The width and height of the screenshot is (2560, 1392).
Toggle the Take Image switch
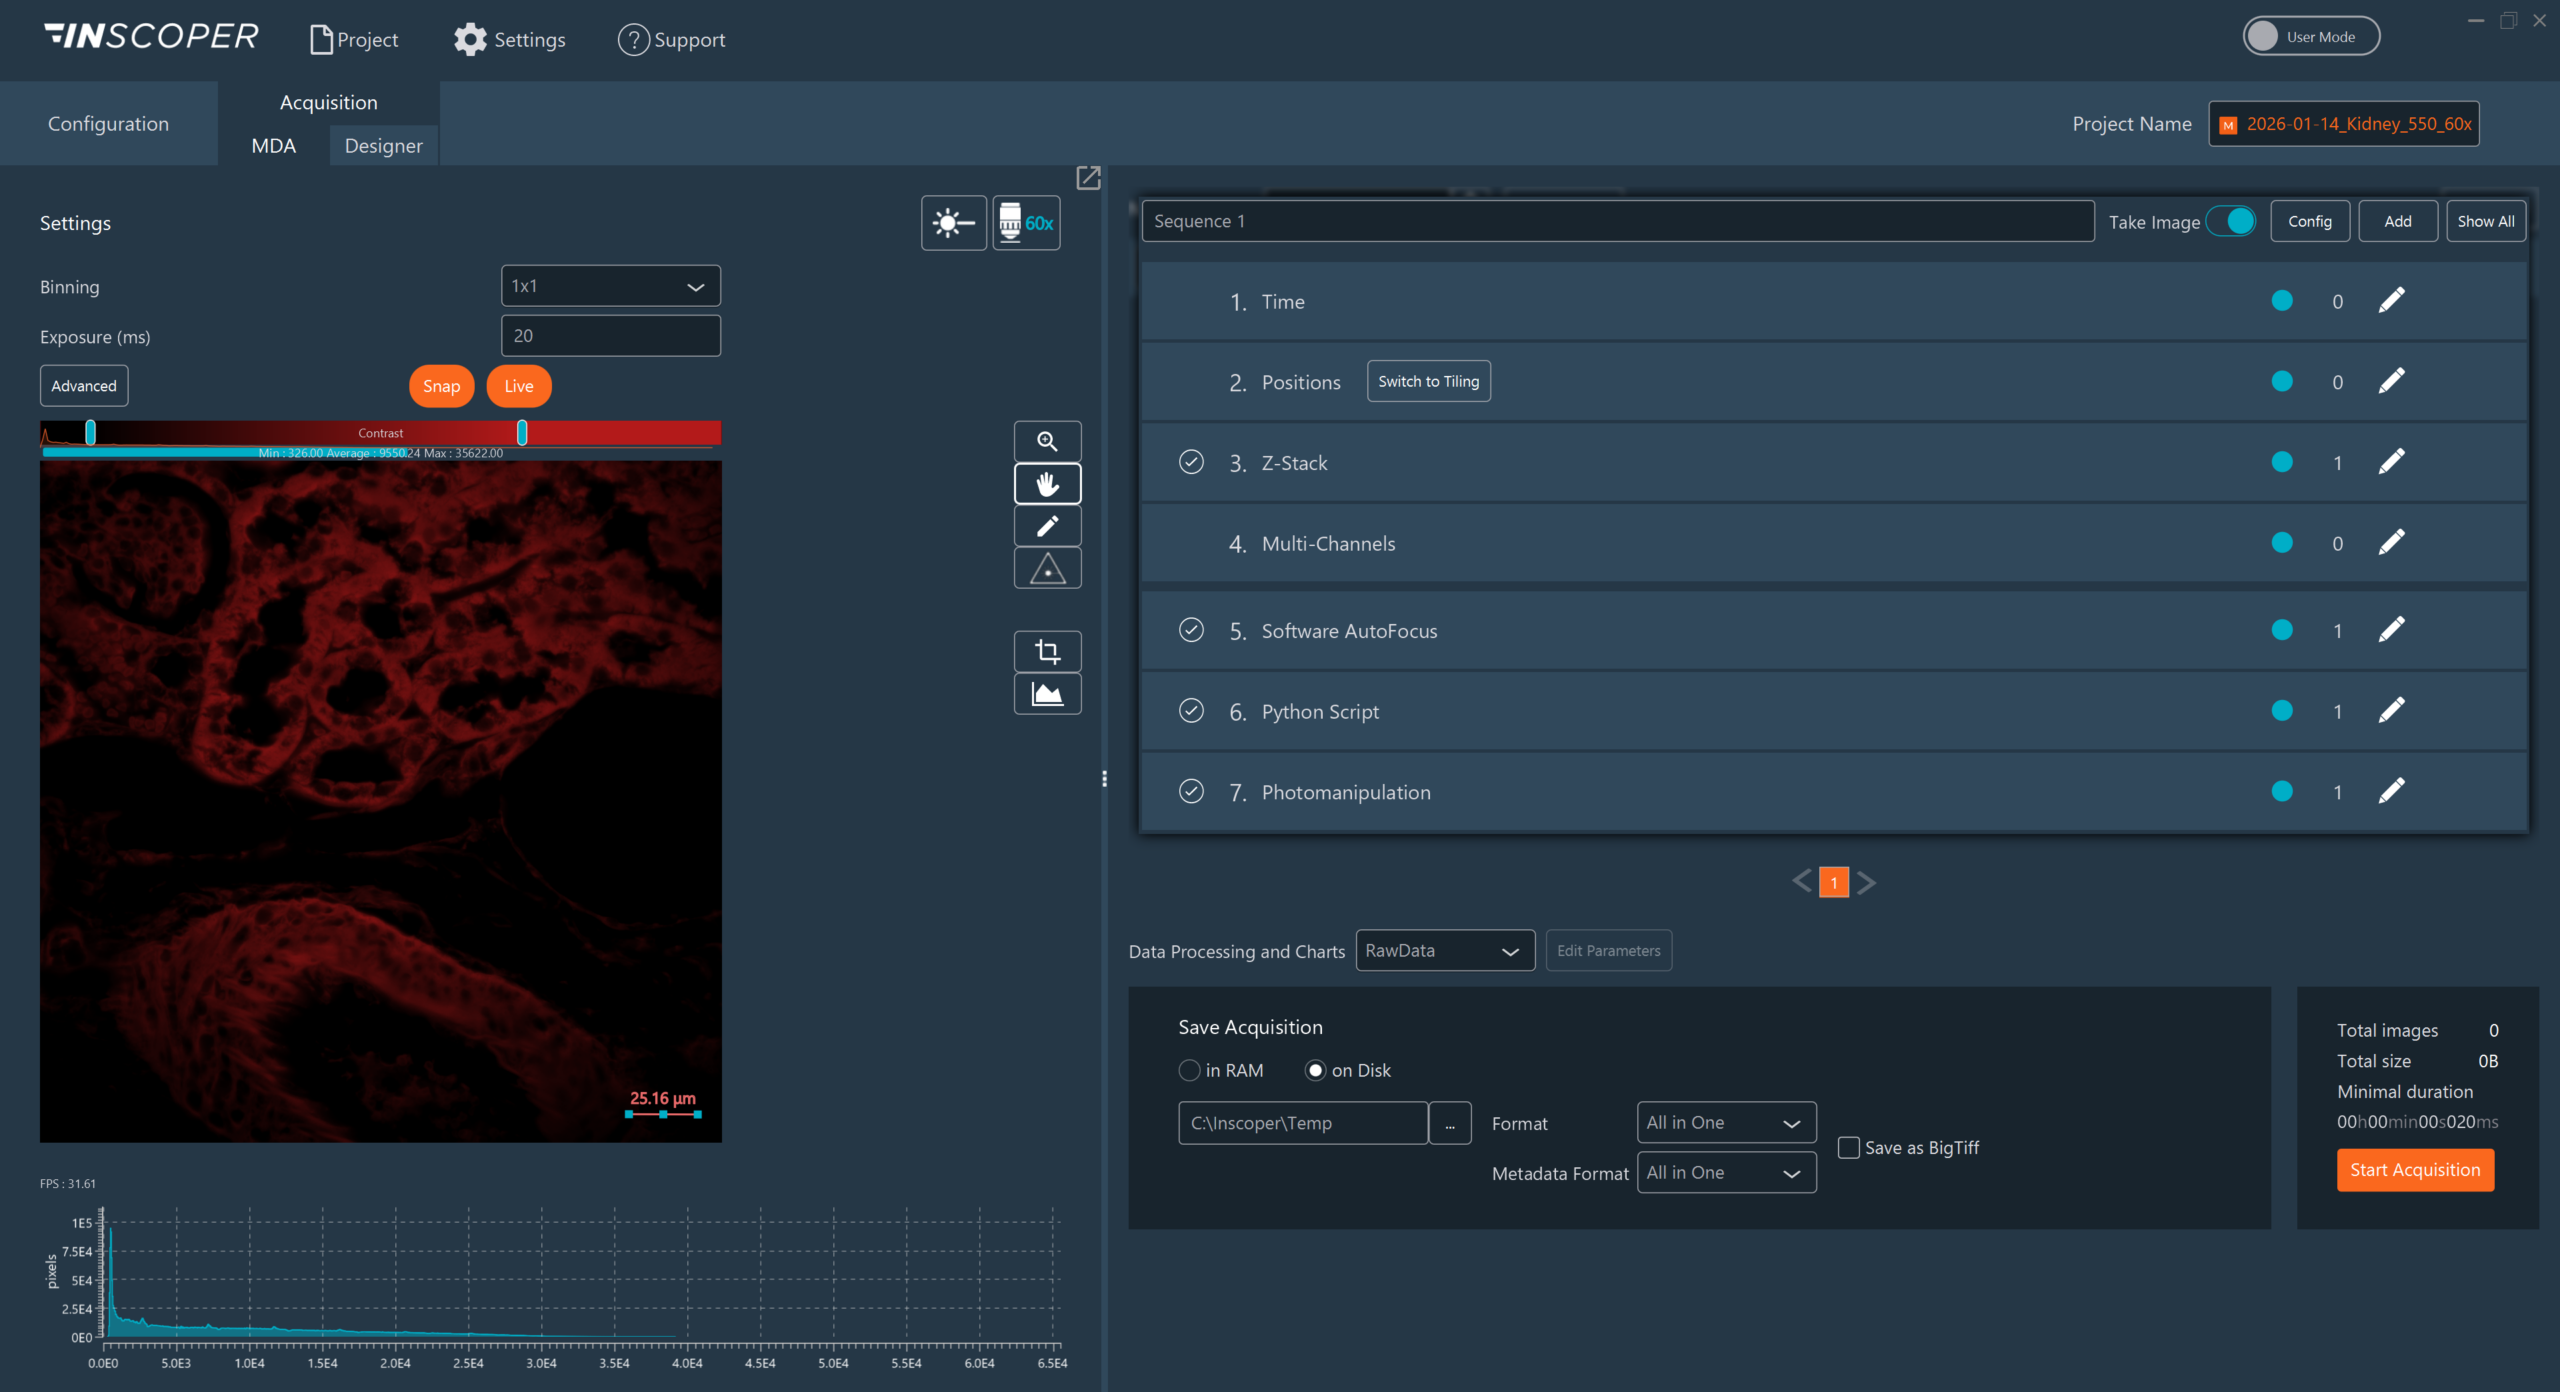[2231, 221]
